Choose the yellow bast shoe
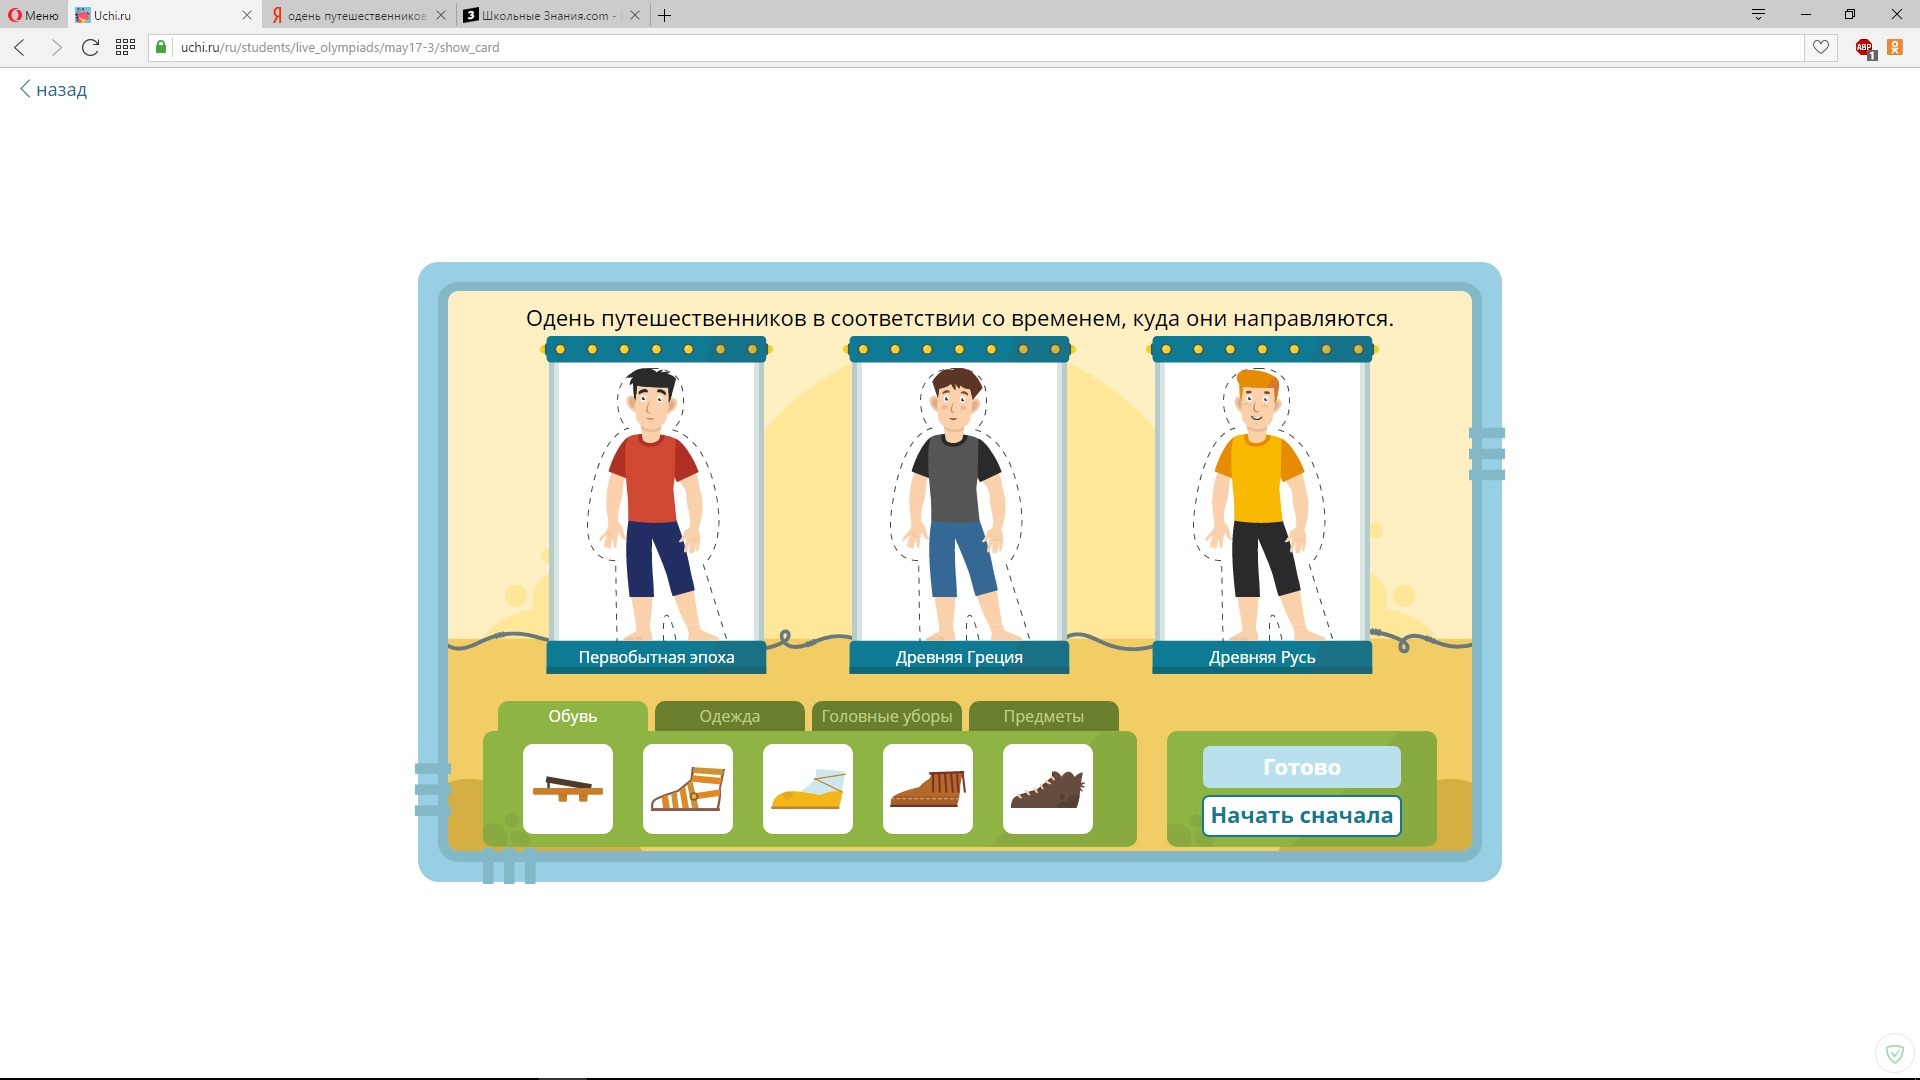 [807, 789]
